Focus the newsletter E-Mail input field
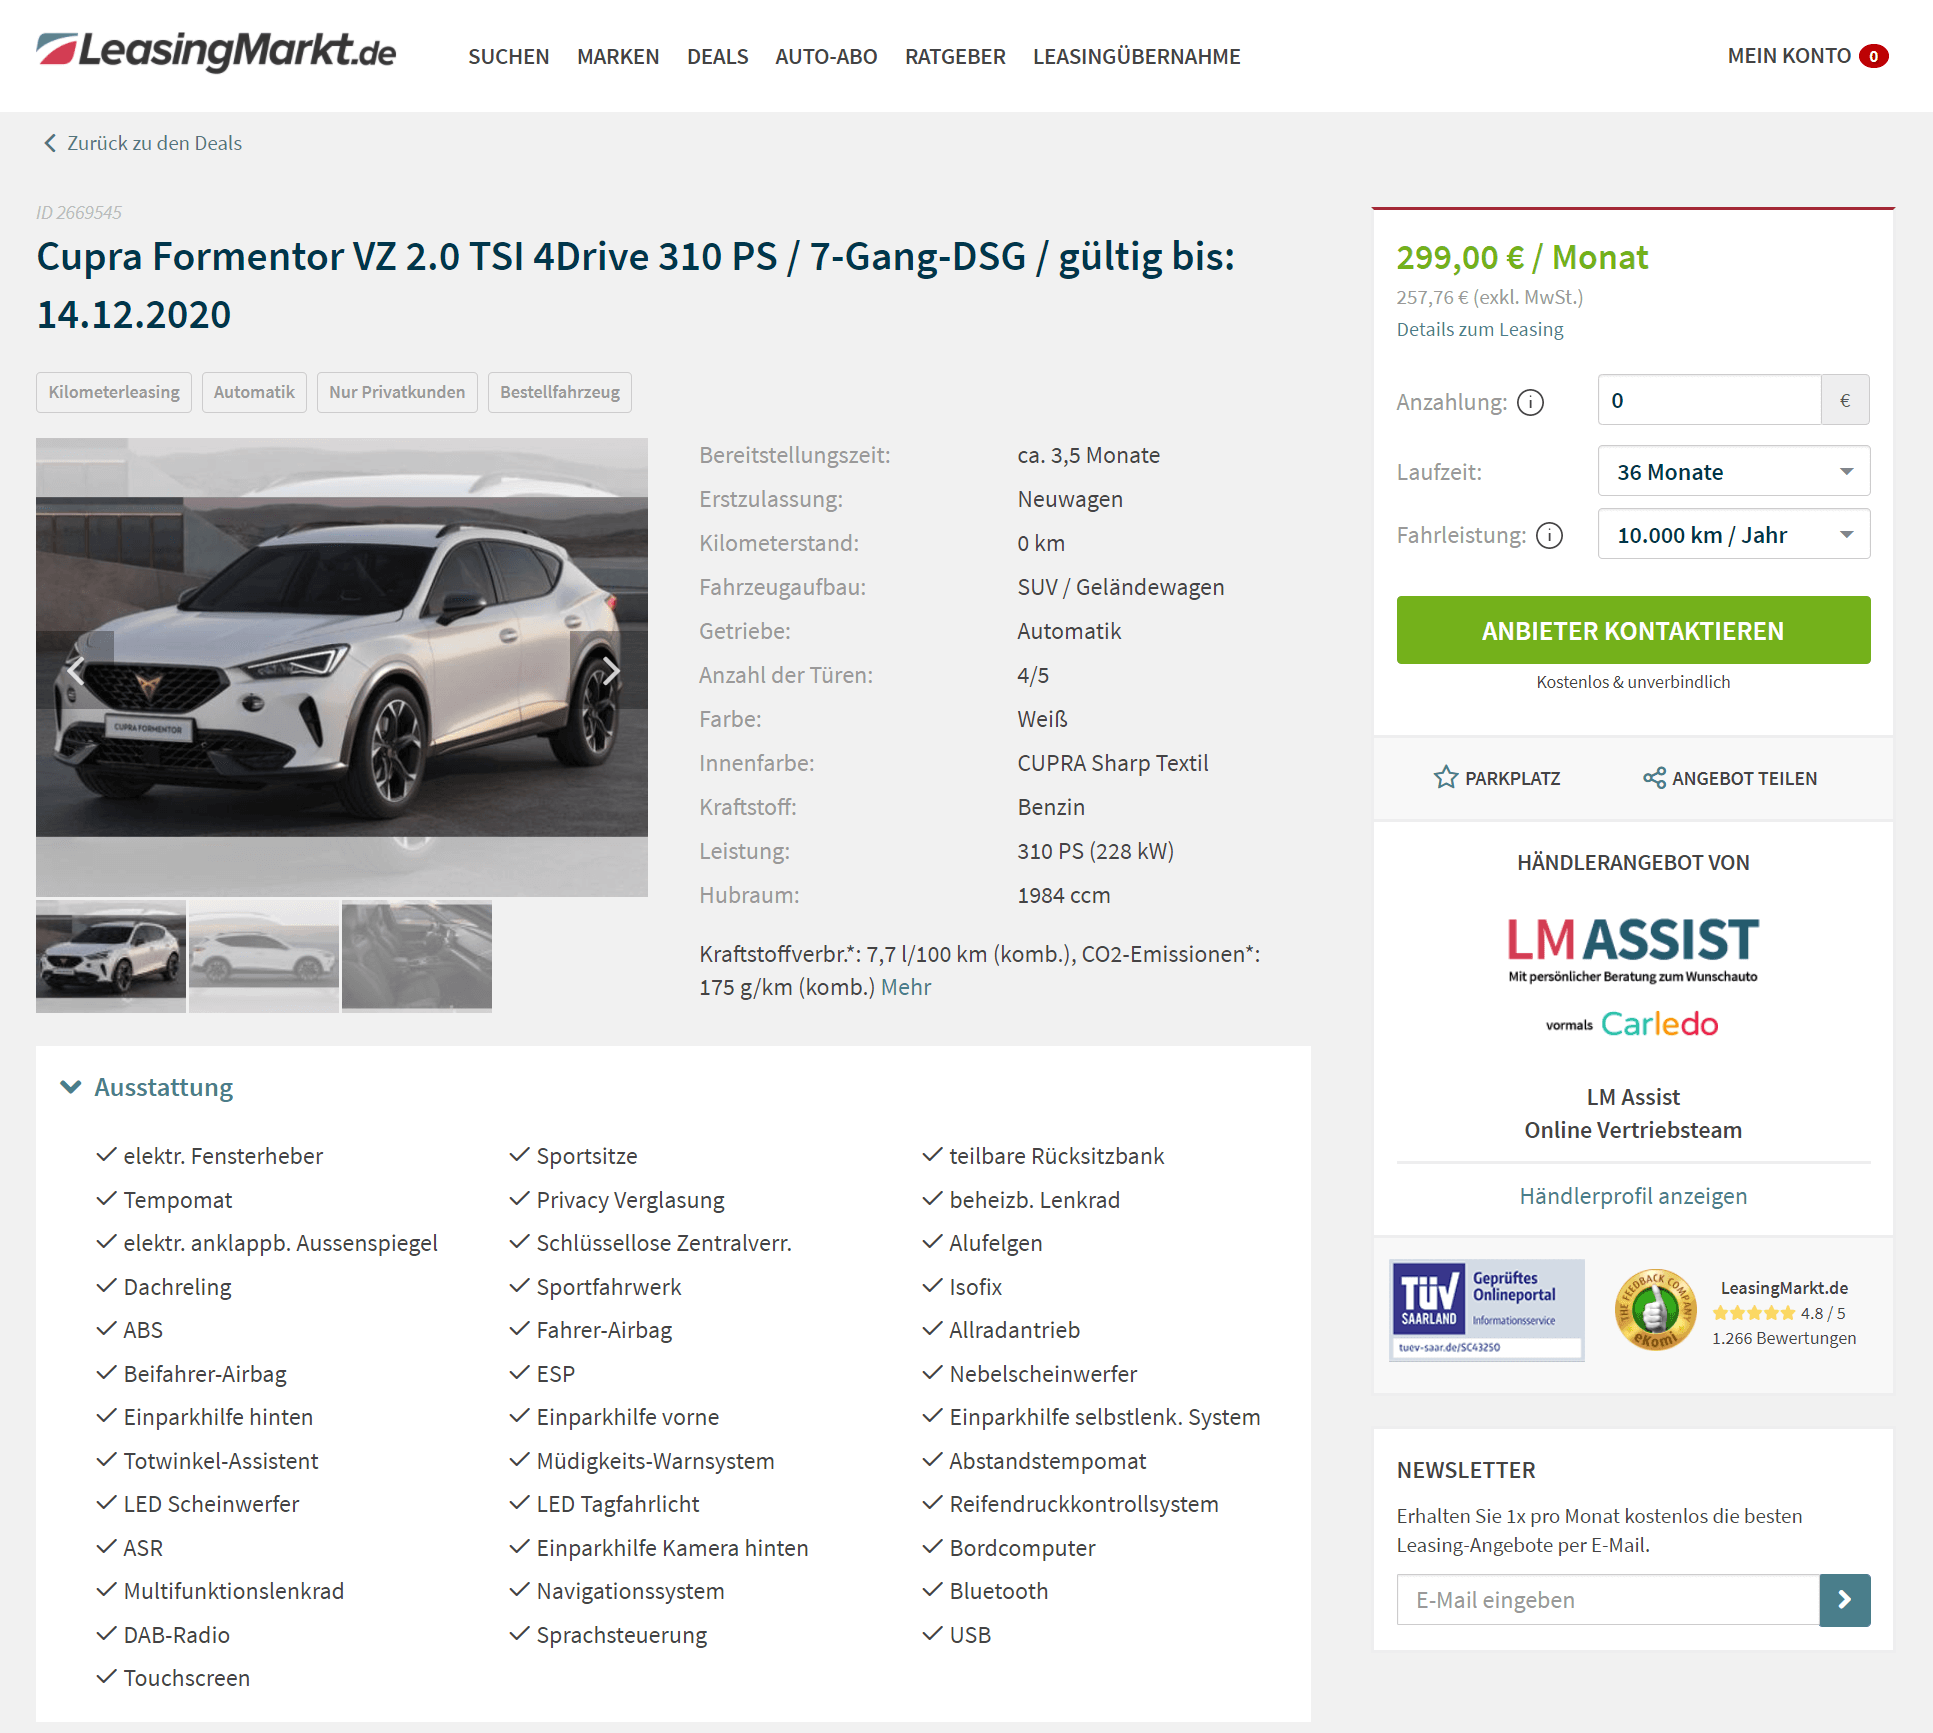 tap(1608, 1600)
